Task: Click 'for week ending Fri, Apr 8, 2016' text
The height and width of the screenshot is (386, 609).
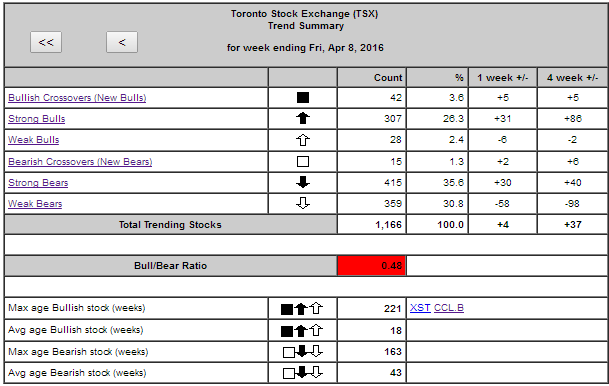Action: tap(305, 48)
